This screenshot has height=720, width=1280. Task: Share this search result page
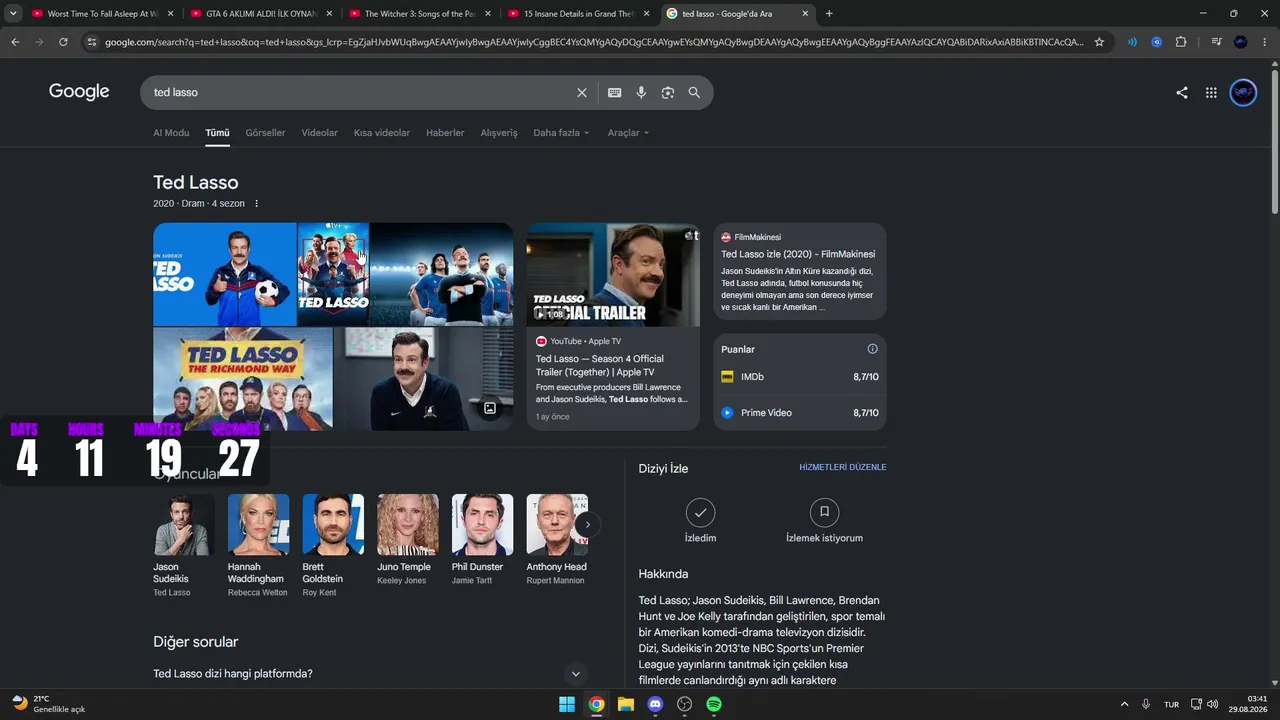click(x=1182, y=93)
